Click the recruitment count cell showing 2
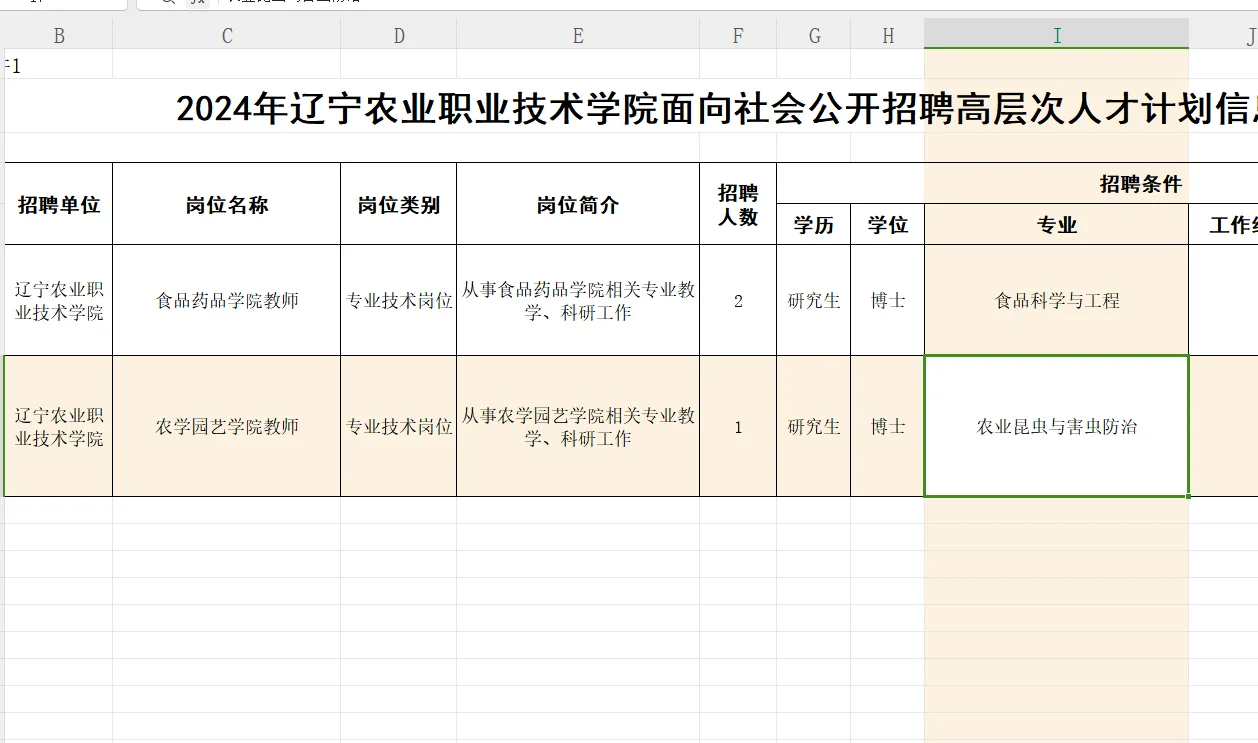Viewport: 1258px width, 743px height. point(738,300)
